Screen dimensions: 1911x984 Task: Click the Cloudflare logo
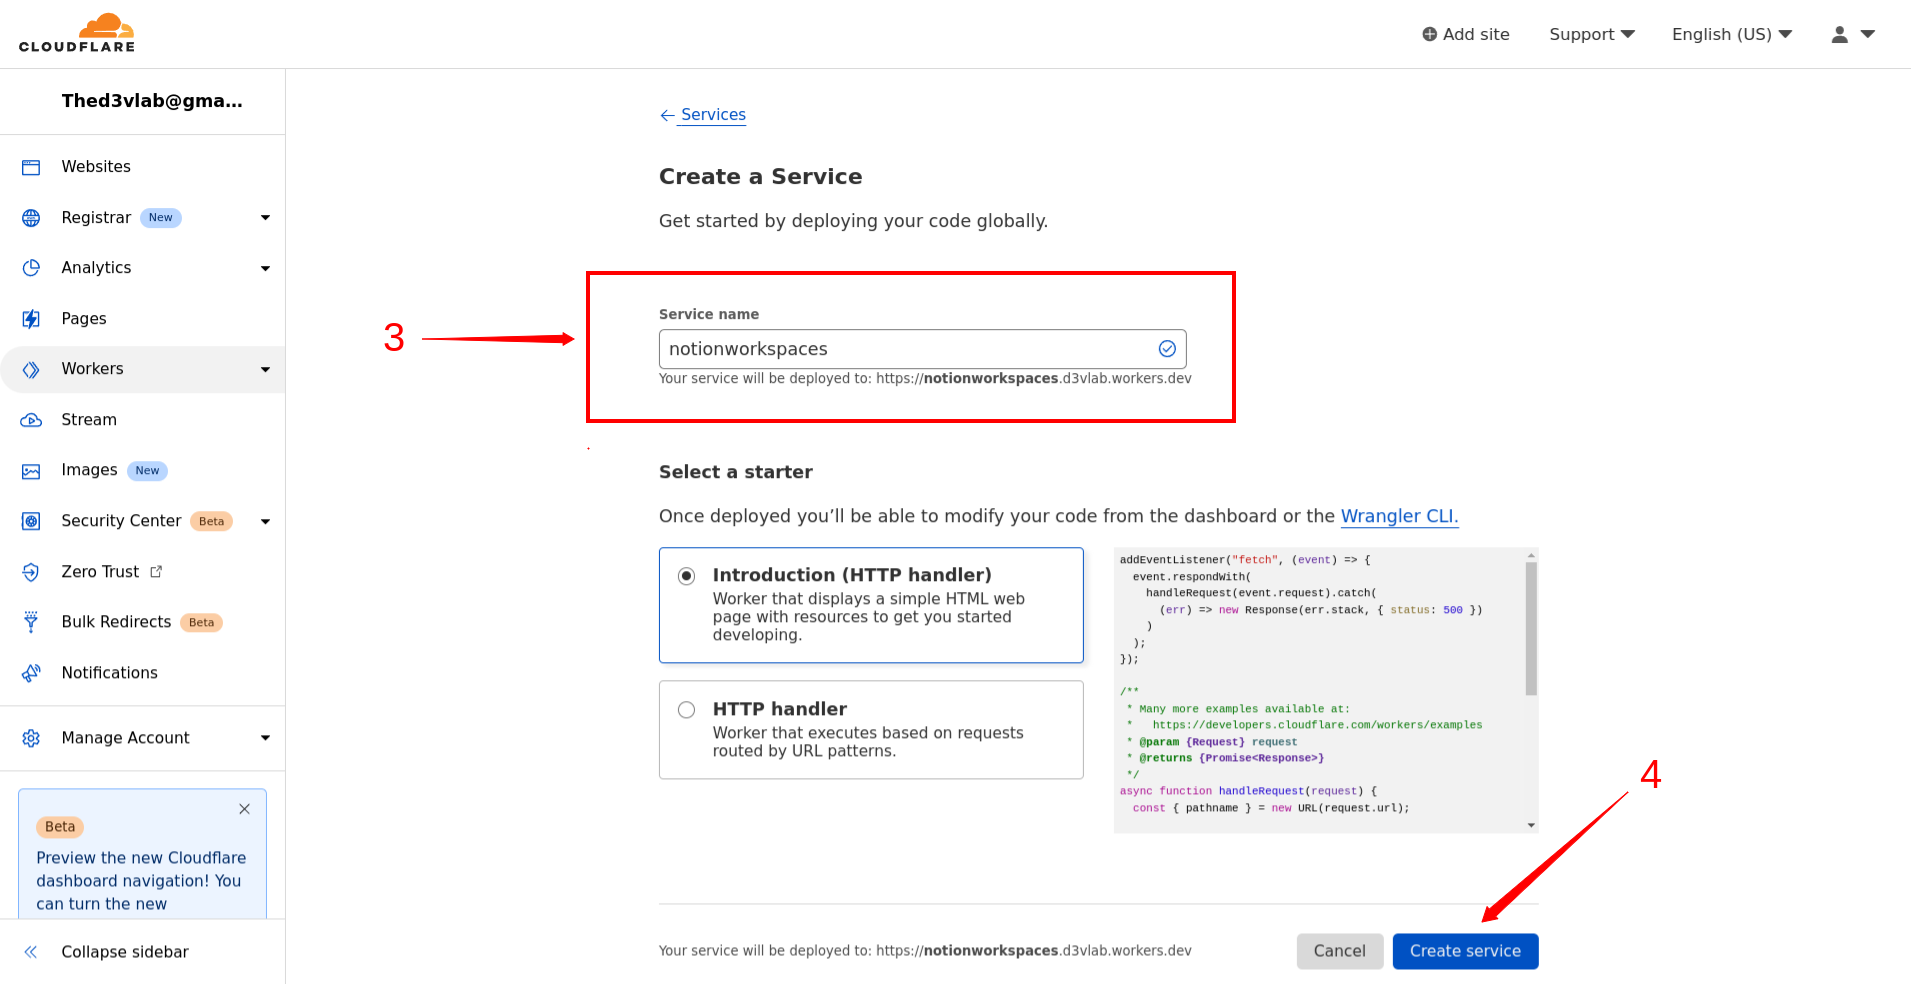[x=77, y=33]
